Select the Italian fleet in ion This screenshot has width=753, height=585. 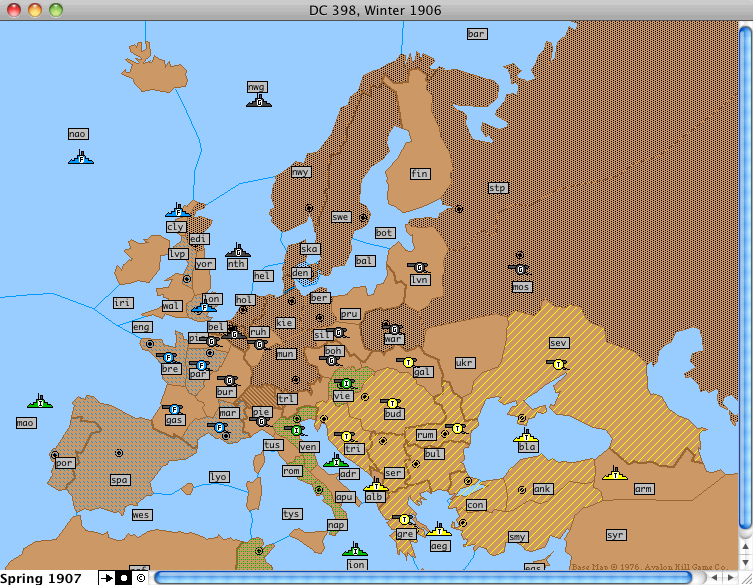(355, 550)
